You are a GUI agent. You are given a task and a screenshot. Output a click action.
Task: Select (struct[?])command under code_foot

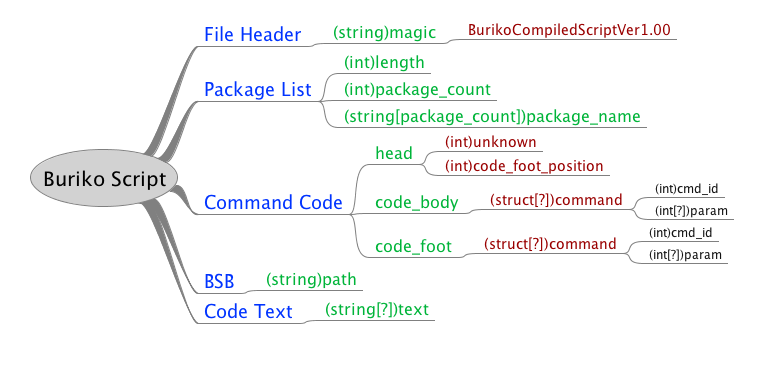coord(549,244)
